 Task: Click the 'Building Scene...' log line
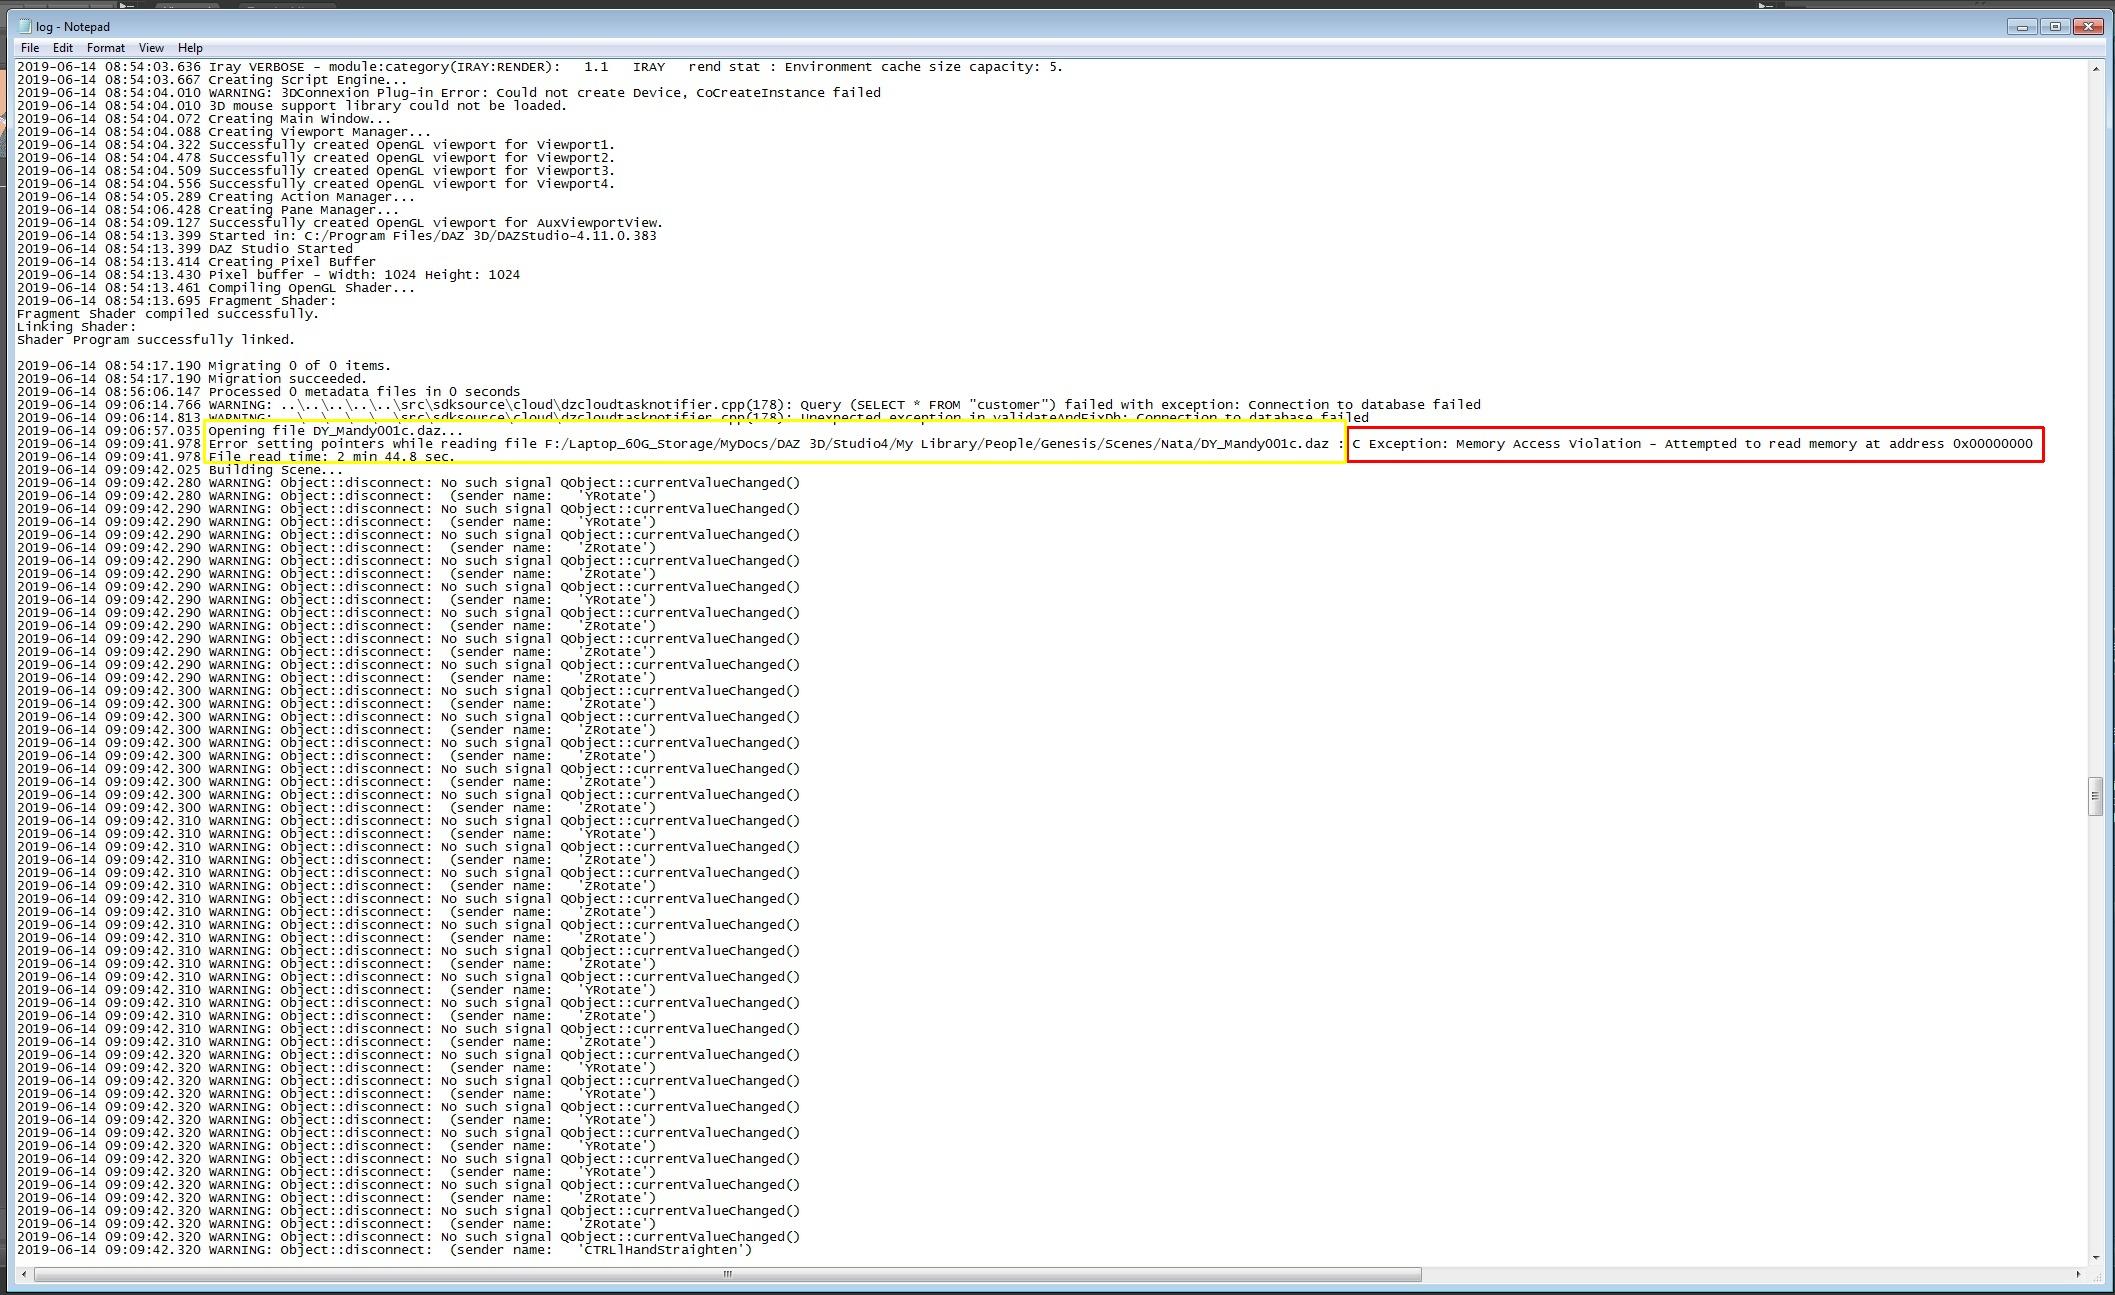point(275,470)
